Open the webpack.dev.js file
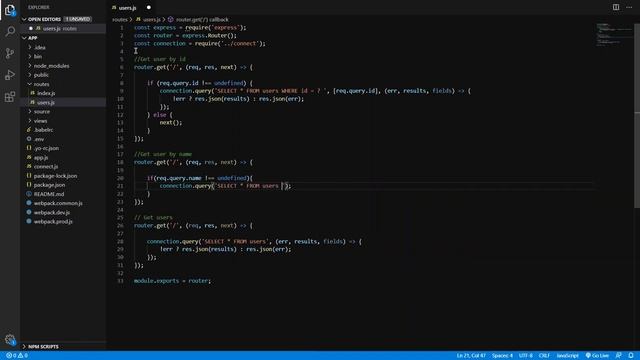Image resolution: width=640 pixels, height=360 pixels. [51, 213]
